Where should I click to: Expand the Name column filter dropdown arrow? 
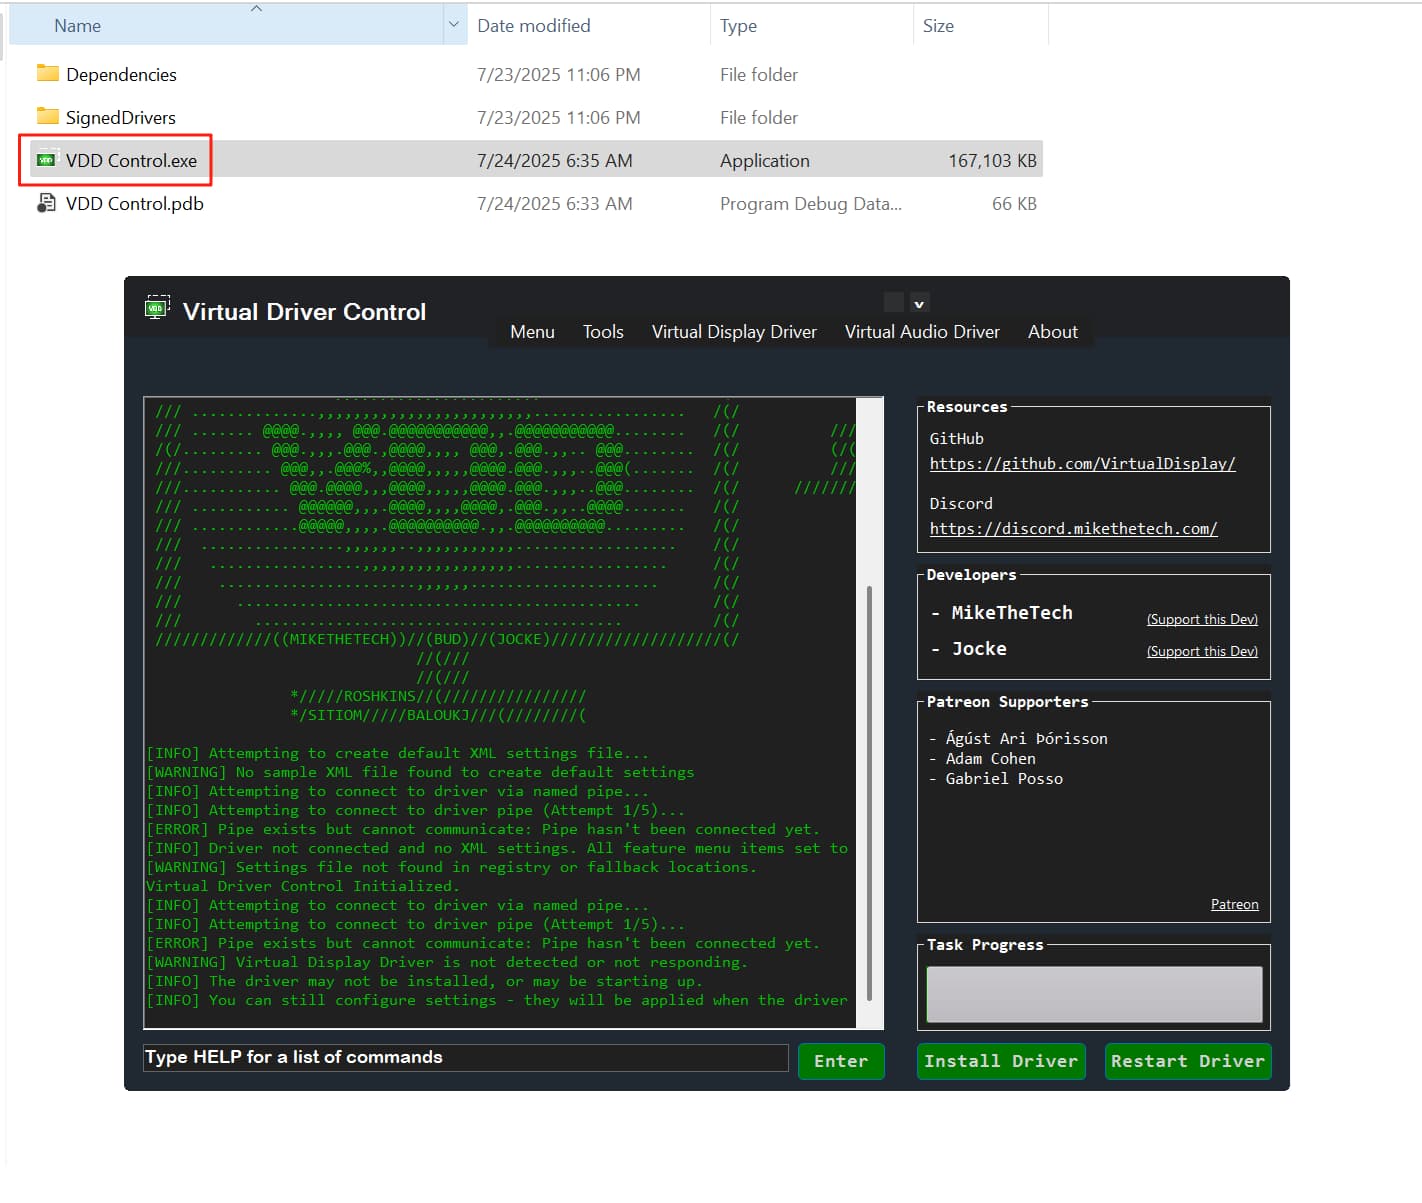point(454,25)
